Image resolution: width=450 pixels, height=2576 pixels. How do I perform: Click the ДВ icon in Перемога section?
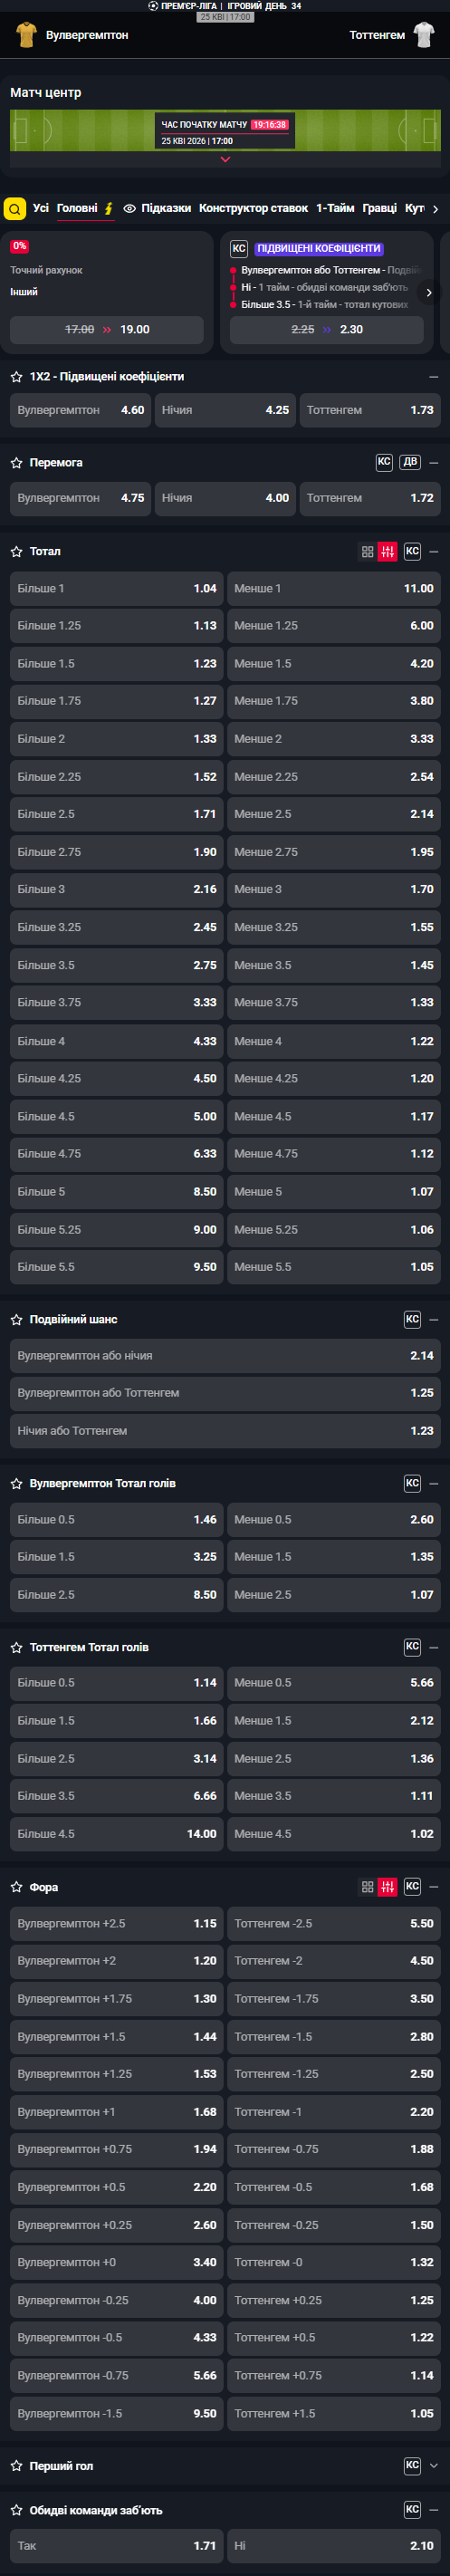410,462
